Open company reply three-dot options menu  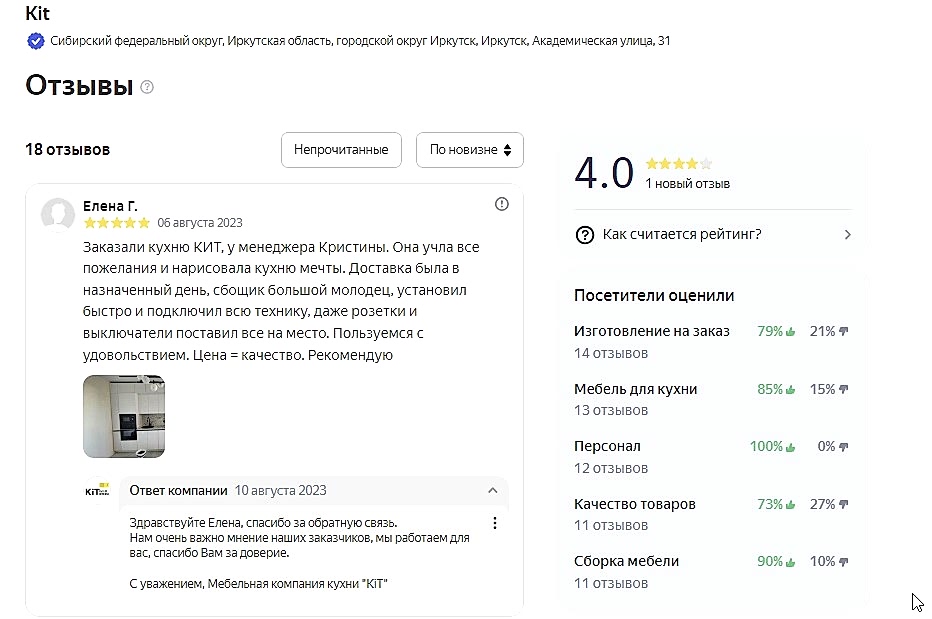tap(495, 523)
